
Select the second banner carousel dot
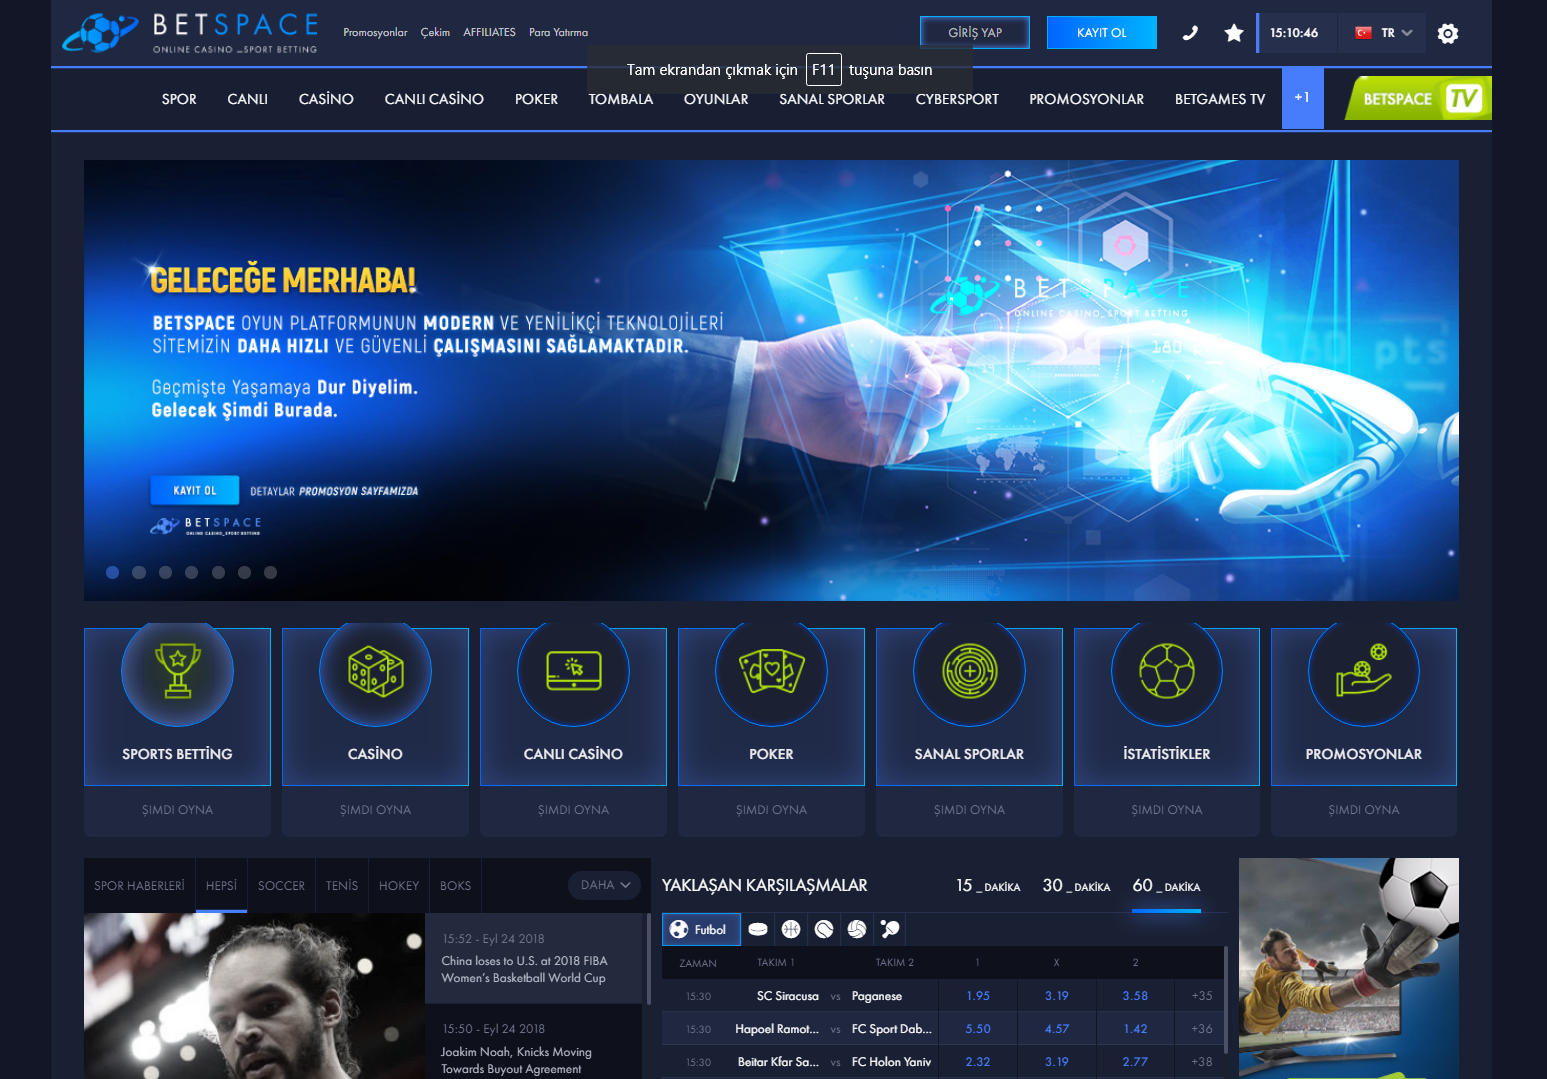[x=139, y=573]
